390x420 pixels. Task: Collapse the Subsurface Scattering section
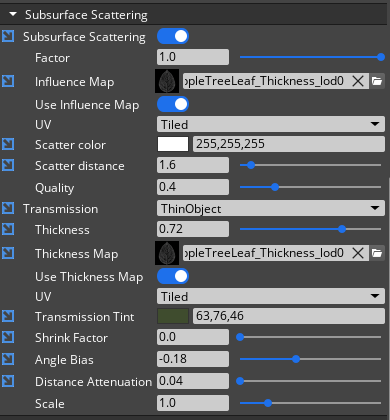(x=13, y=14)
